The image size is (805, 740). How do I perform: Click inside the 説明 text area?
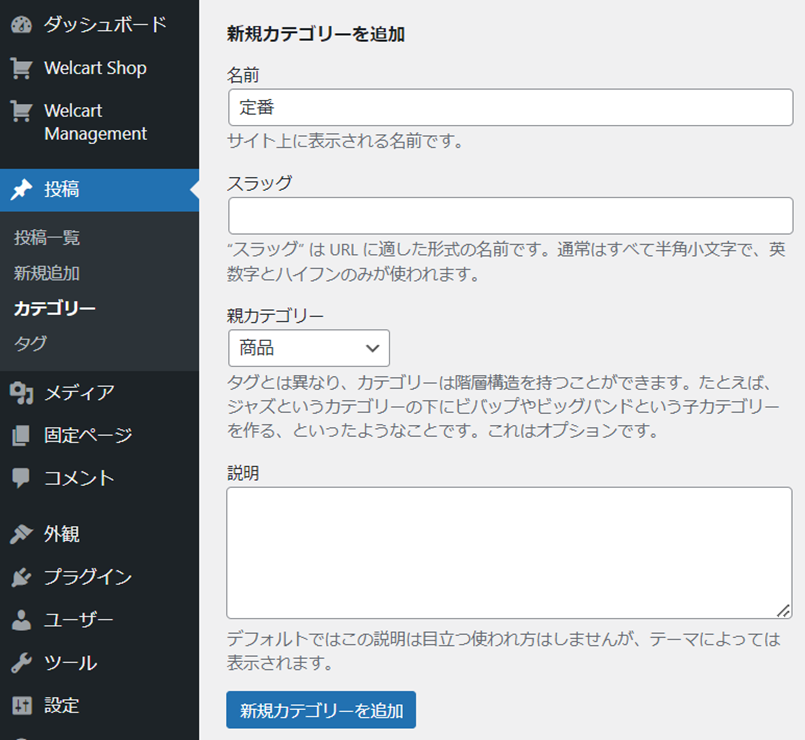(508, 553)
